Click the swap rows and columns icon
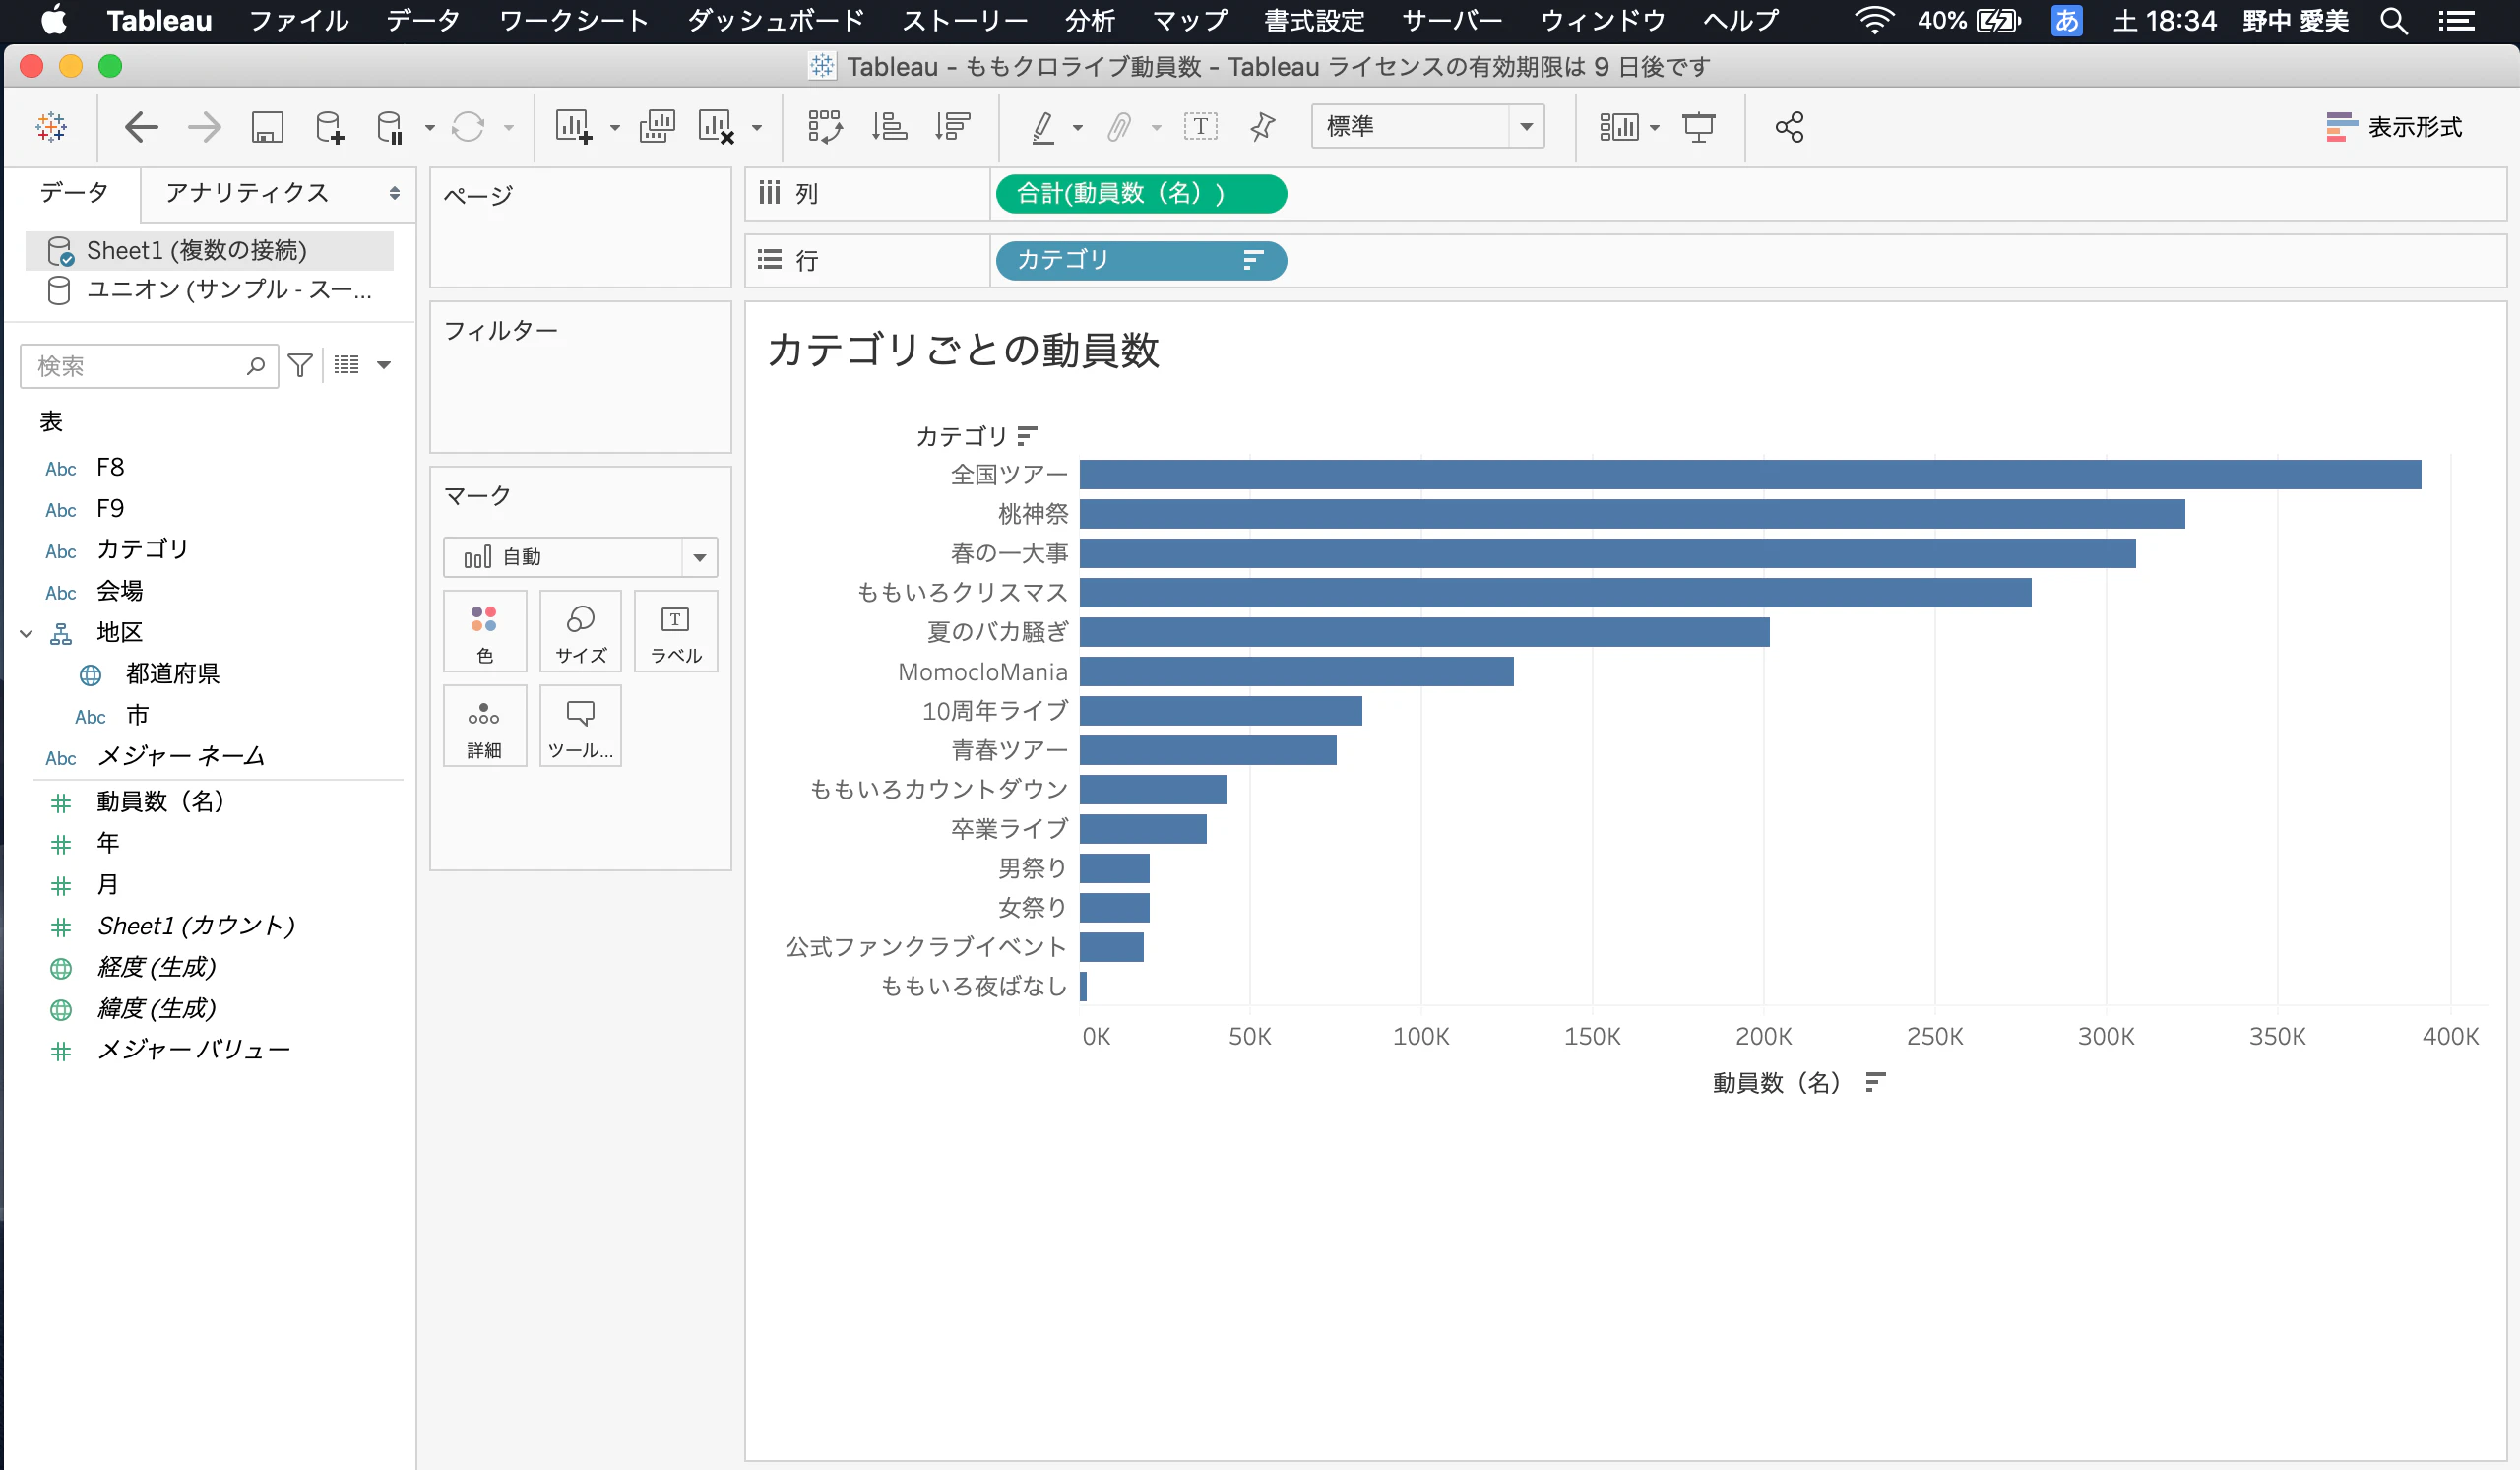 [x=825, y=127]
